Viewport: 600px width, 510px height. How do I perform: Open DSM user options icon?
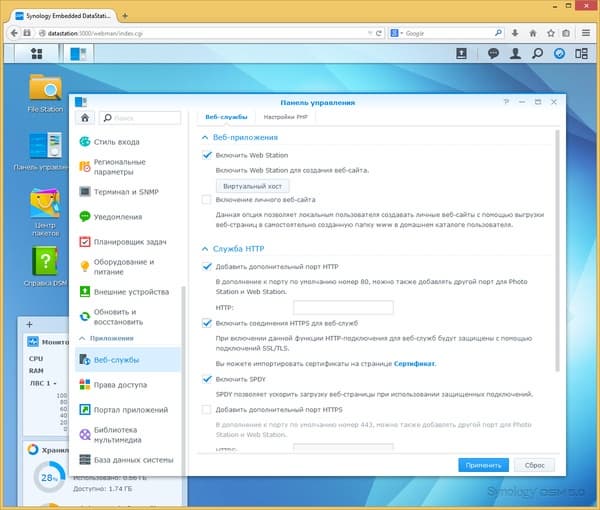(515, 54)
